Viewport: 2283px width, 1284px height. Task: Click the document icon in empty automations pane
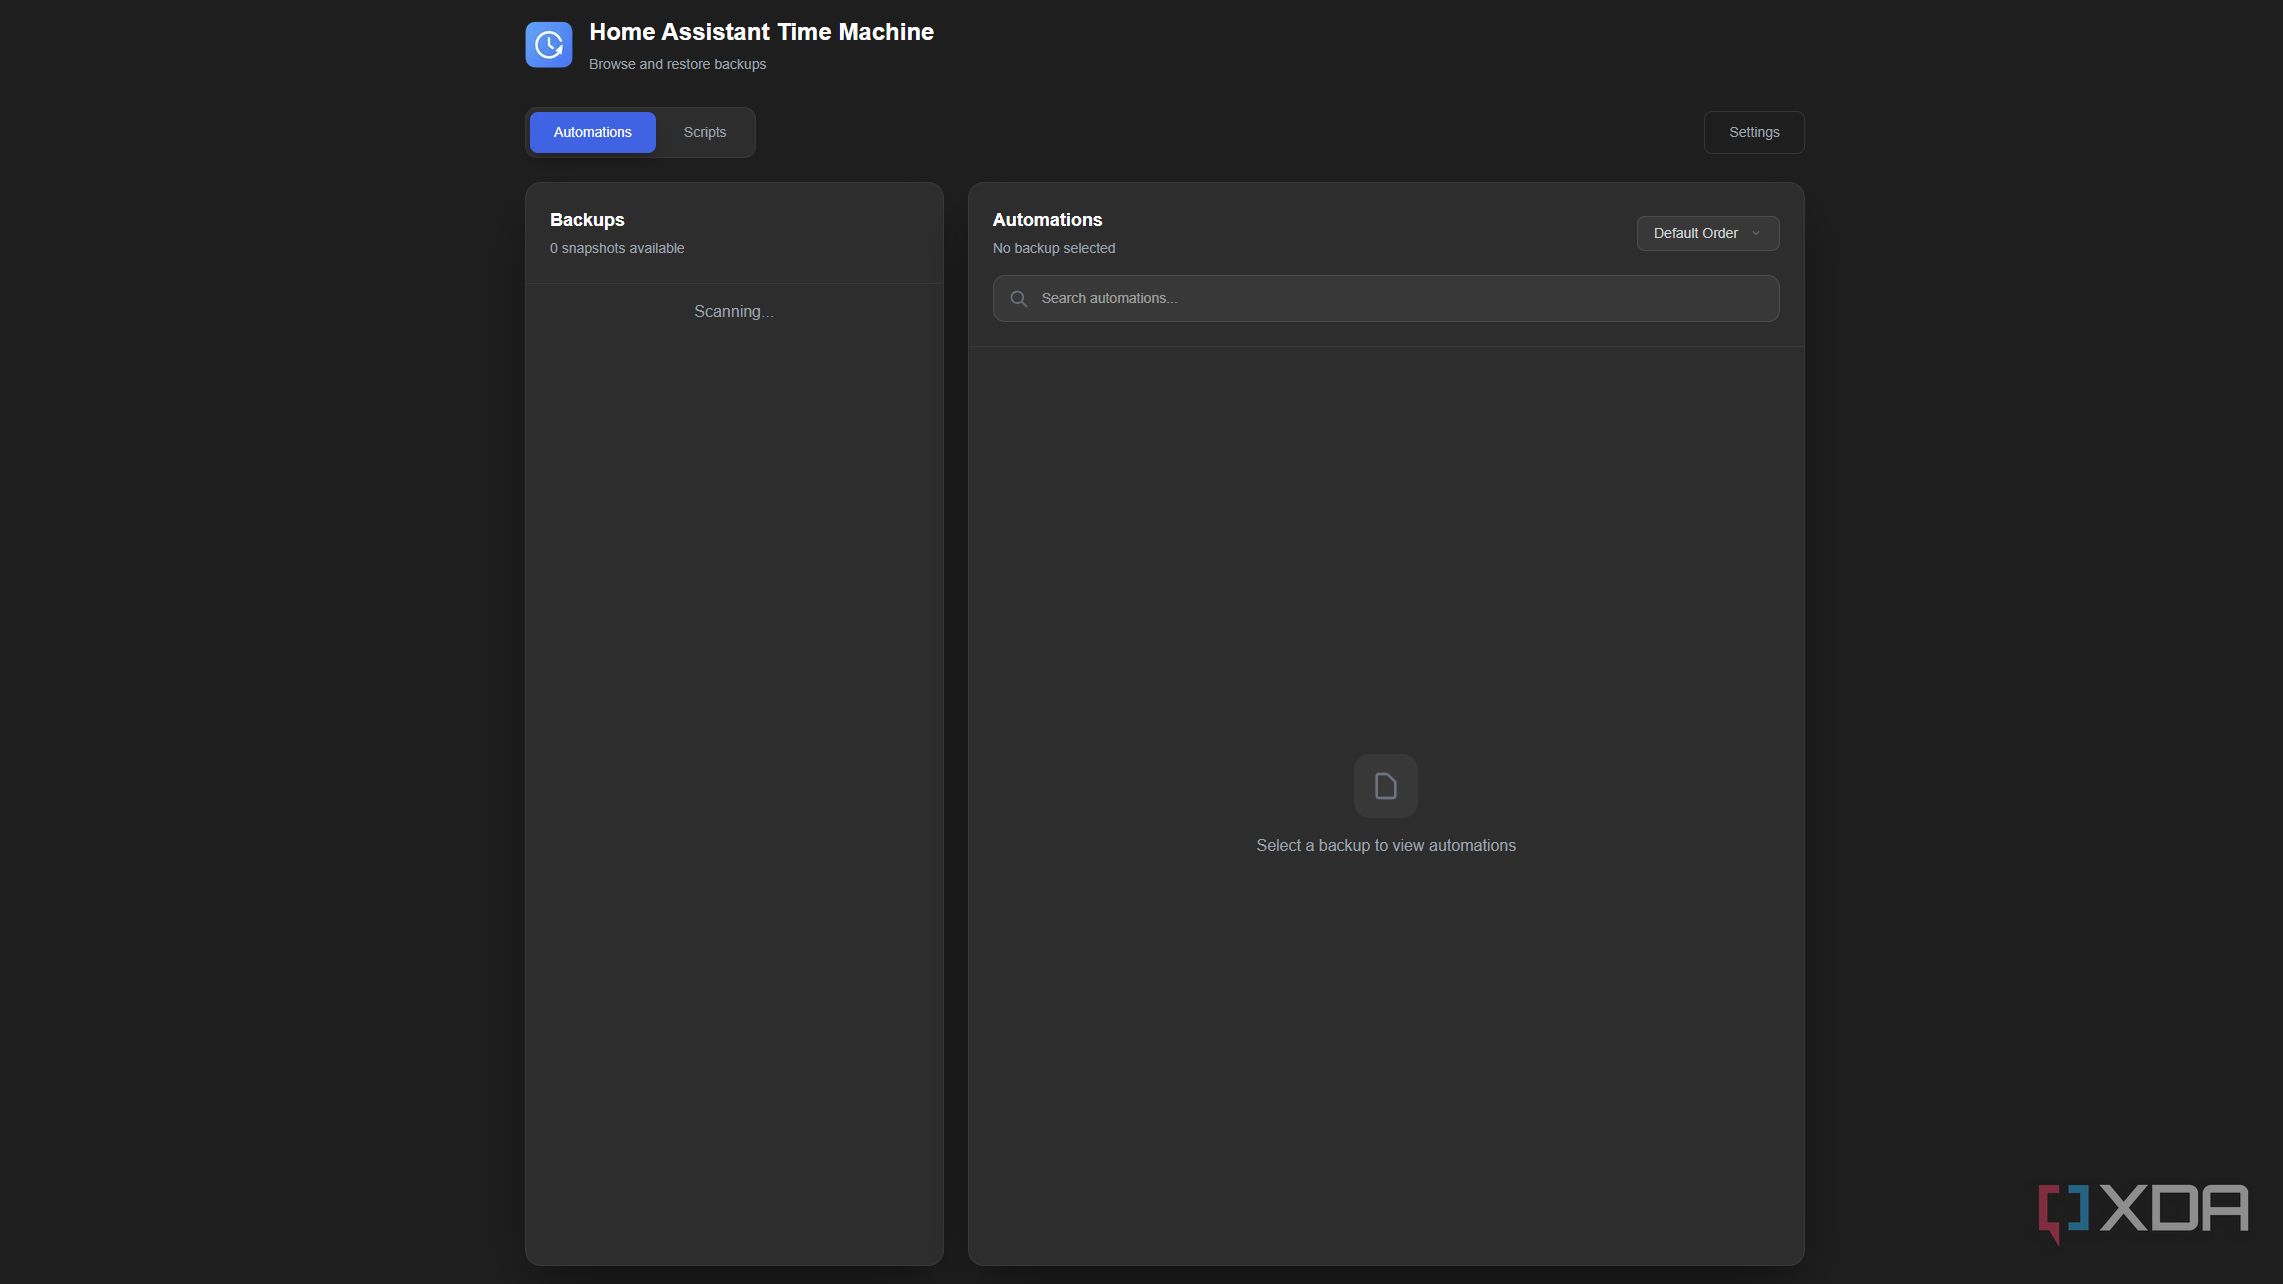1385,786
